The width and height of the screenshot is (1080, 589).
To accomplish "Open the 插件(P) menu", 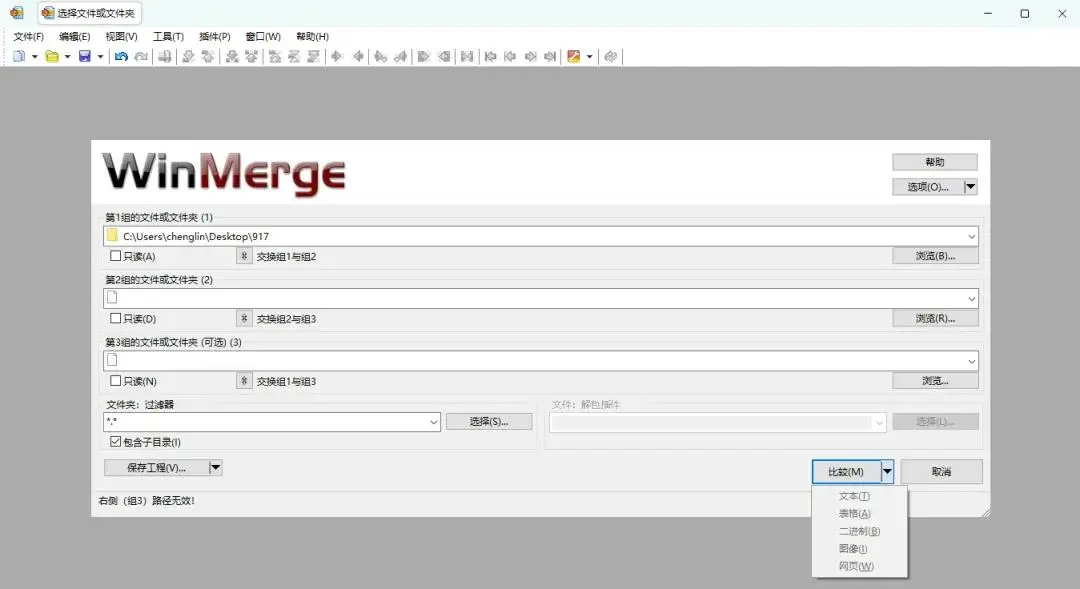I will [214, 37].
